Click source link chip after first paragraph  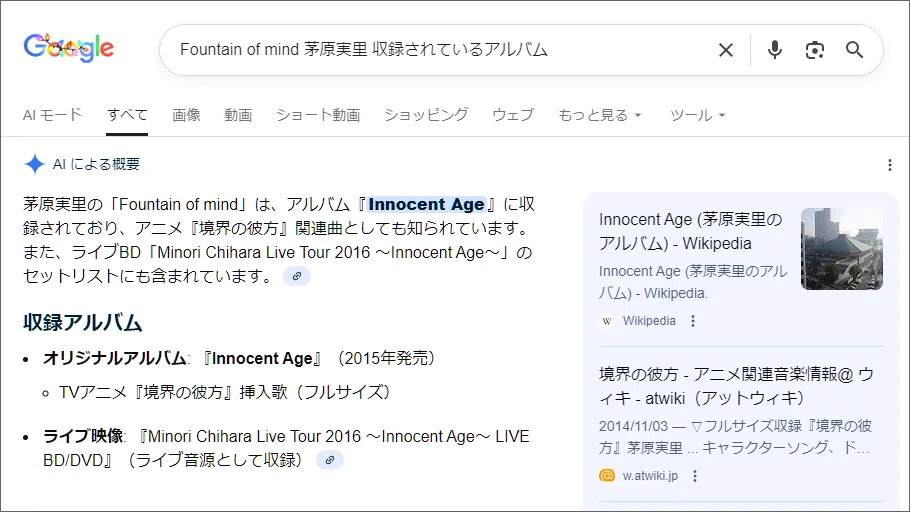297,276
